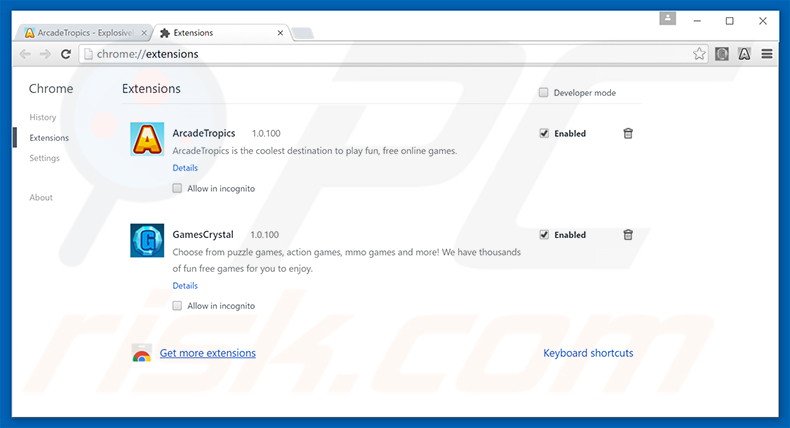
Task: Open Settings in the sidebar
Action: [x=44, y=158]
